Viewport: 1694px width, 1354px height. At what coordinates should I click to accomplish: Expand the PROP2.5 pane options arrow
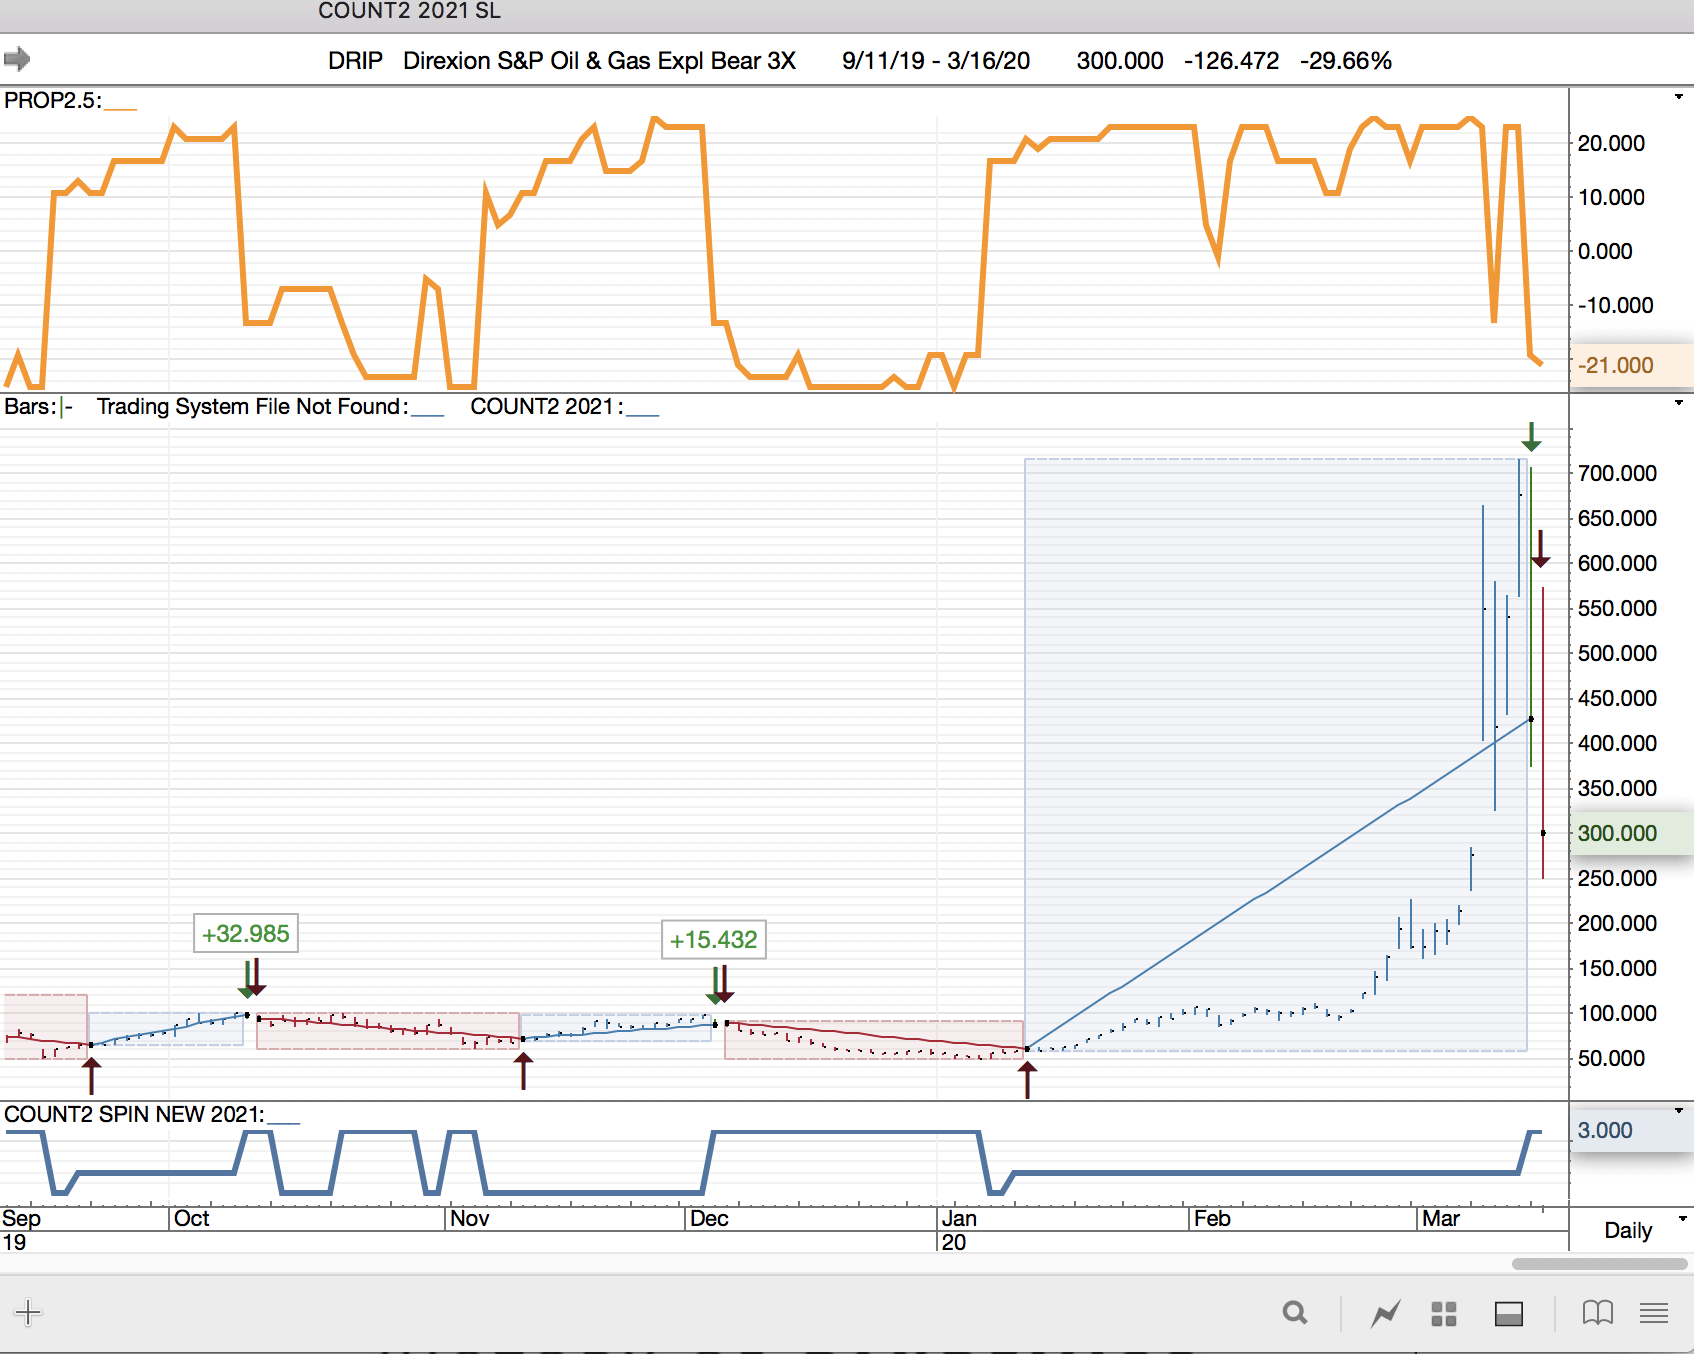tap(1679, 97)
